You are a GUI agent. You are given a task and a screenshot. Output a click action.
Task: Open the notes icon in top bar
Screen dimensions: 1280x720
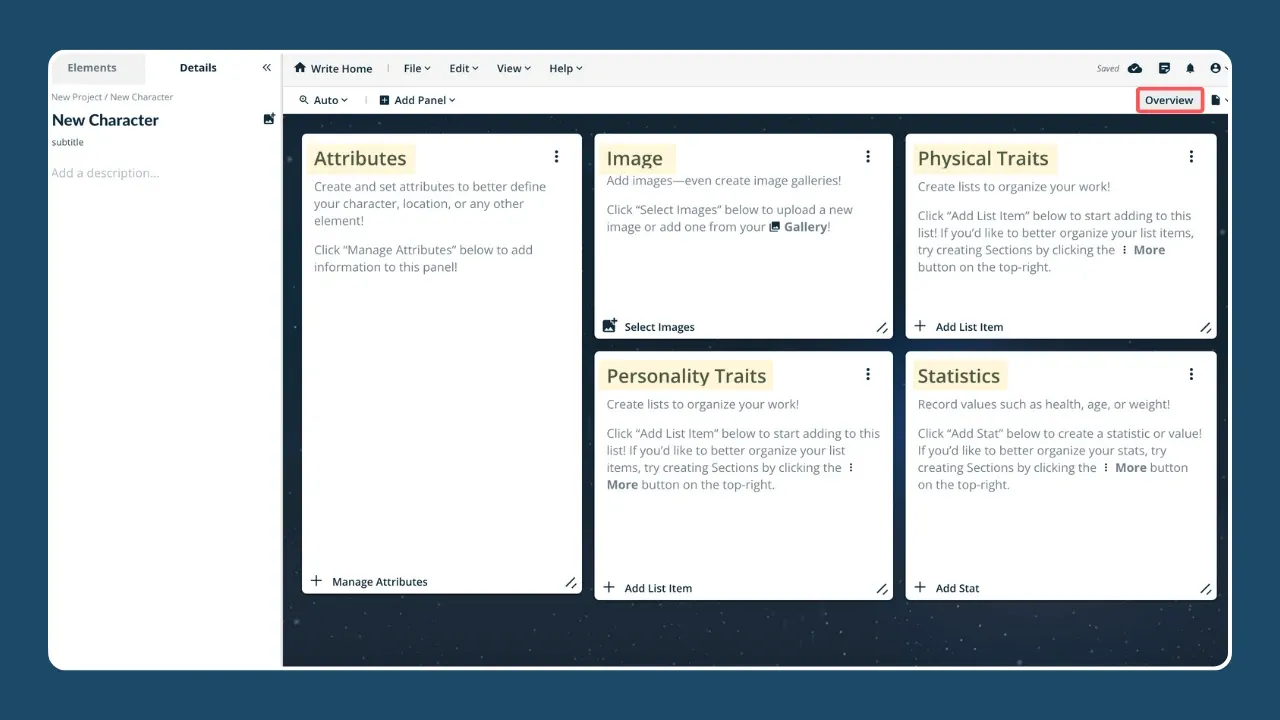click(x=1164, y=69)
